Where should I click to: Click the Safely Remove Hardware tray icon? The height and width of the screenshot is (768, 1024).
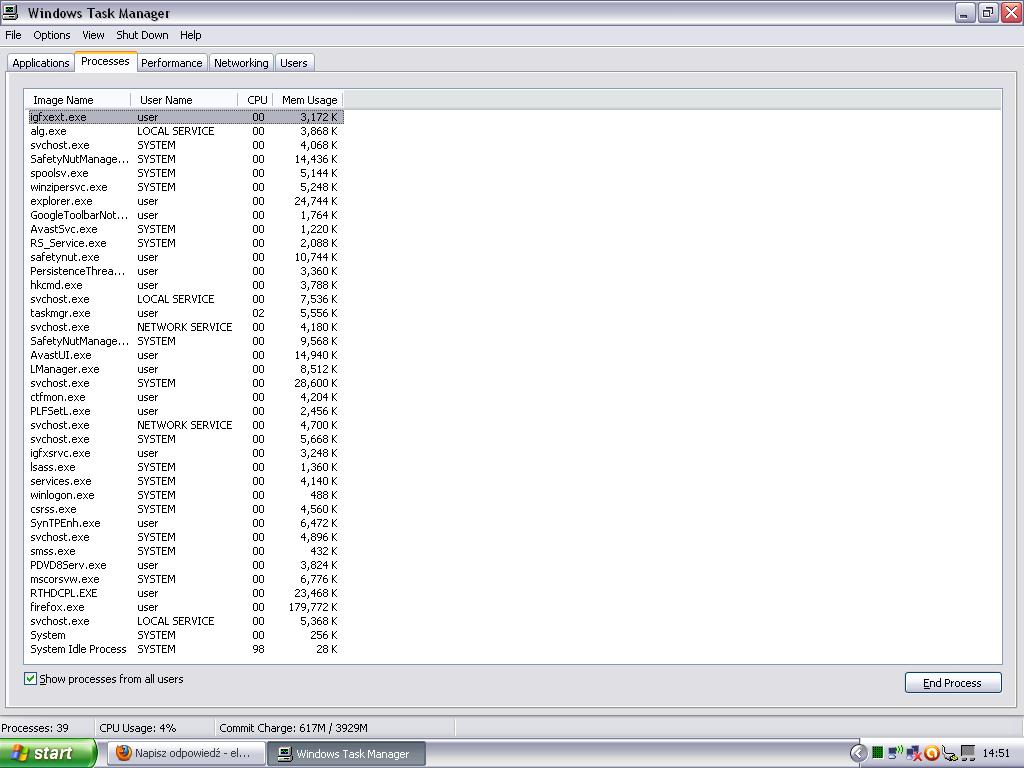tap(950, 754)
